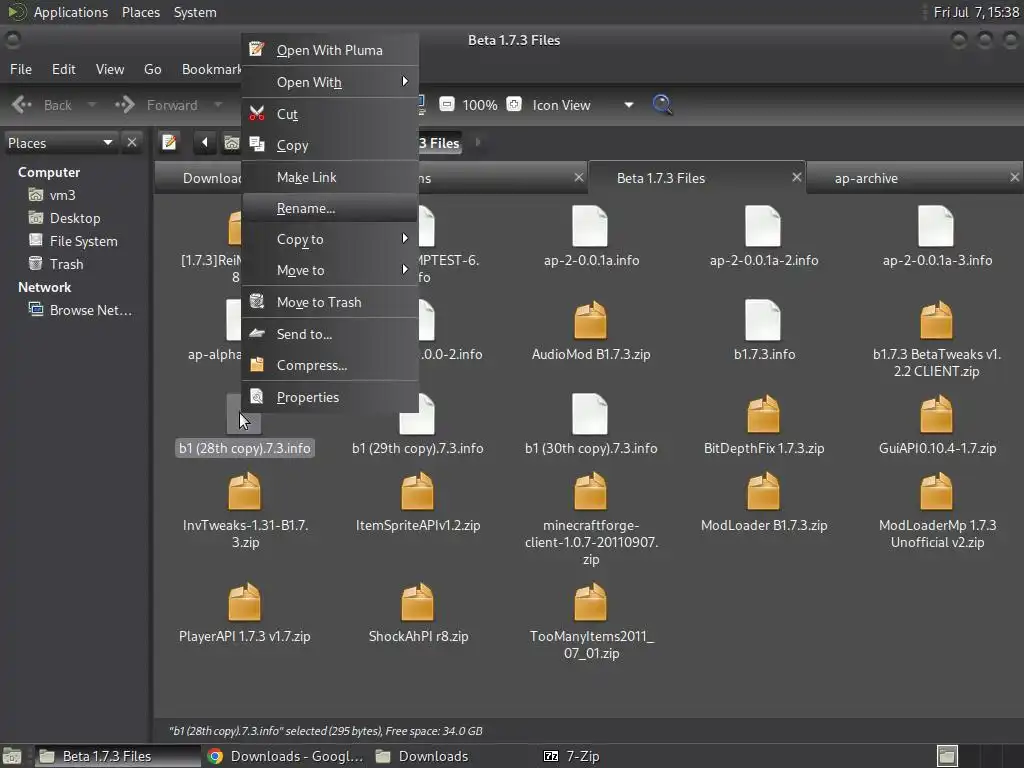Image resolution: width=1024 pixels, height=768 pixels.
Task: Click the zoom in icon
Action: pos(514,104)
